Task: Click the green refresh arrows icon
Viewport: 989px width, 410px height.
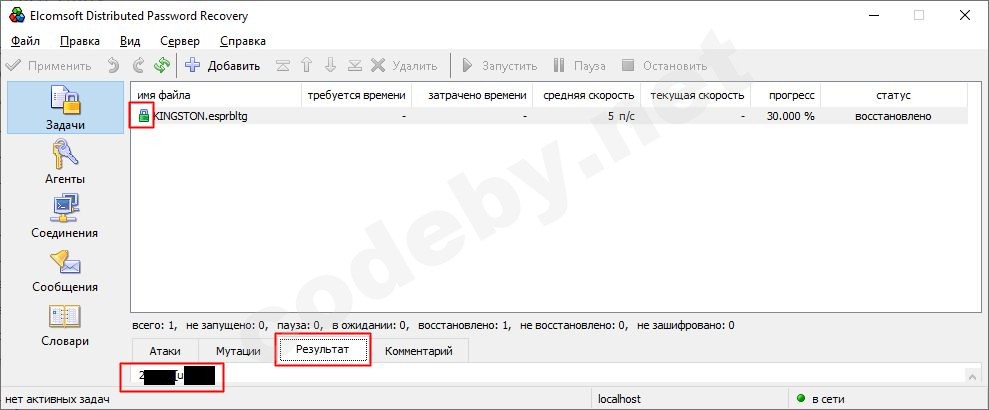Action: click(x=162, y=65)
